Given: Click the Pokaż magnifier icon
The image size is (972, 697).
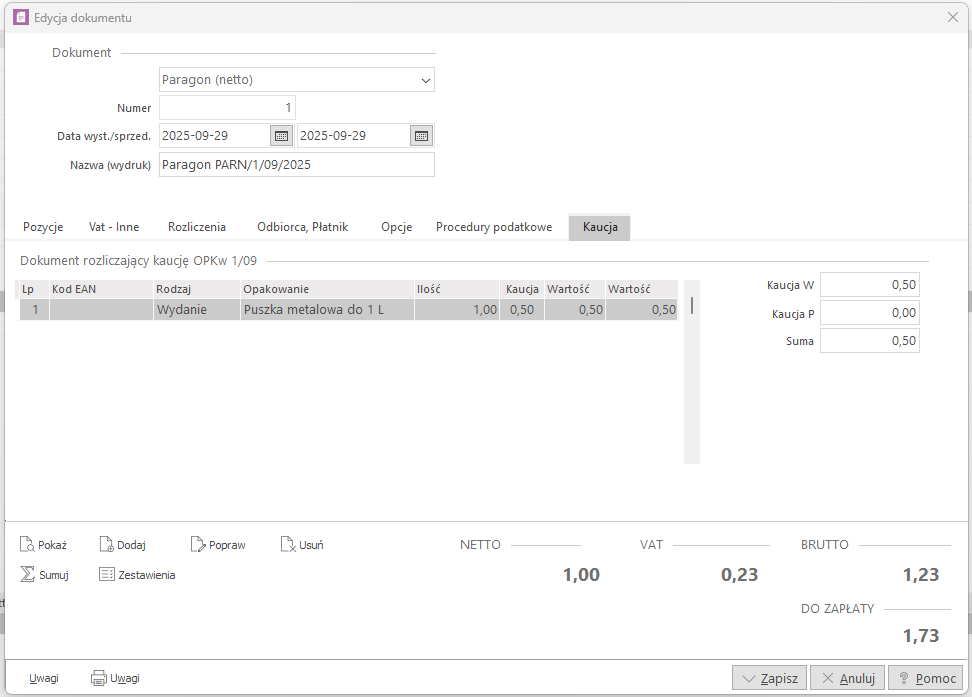Looking at the screenshot, I should pyautogui.click(x=28, y=545).
